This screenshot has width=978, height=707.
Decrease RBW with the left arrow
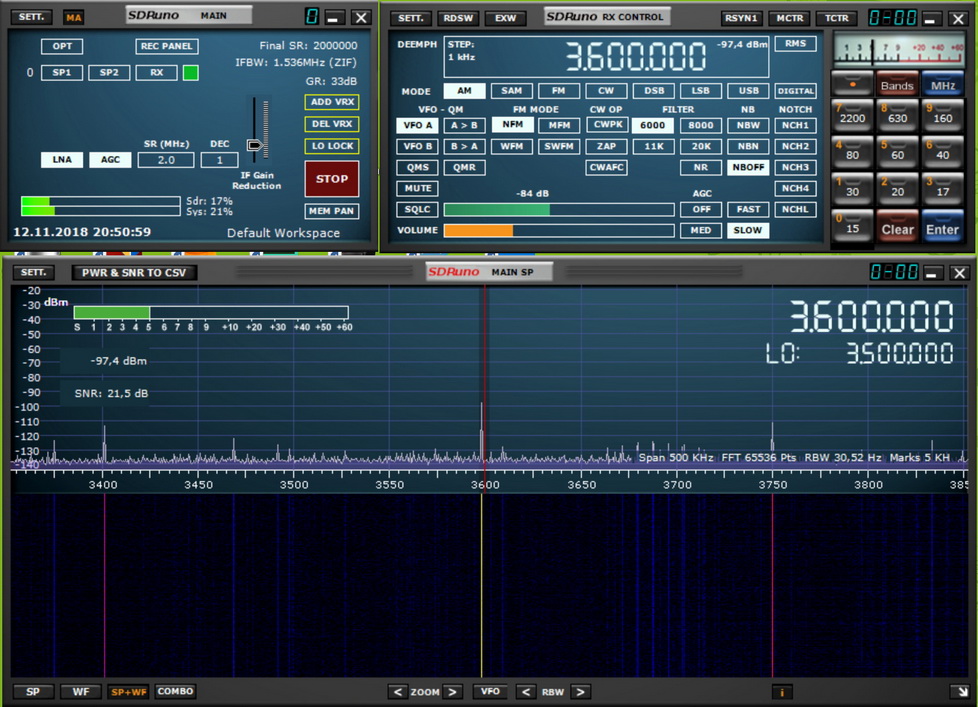pyautogui.click(x=525, y=691)
